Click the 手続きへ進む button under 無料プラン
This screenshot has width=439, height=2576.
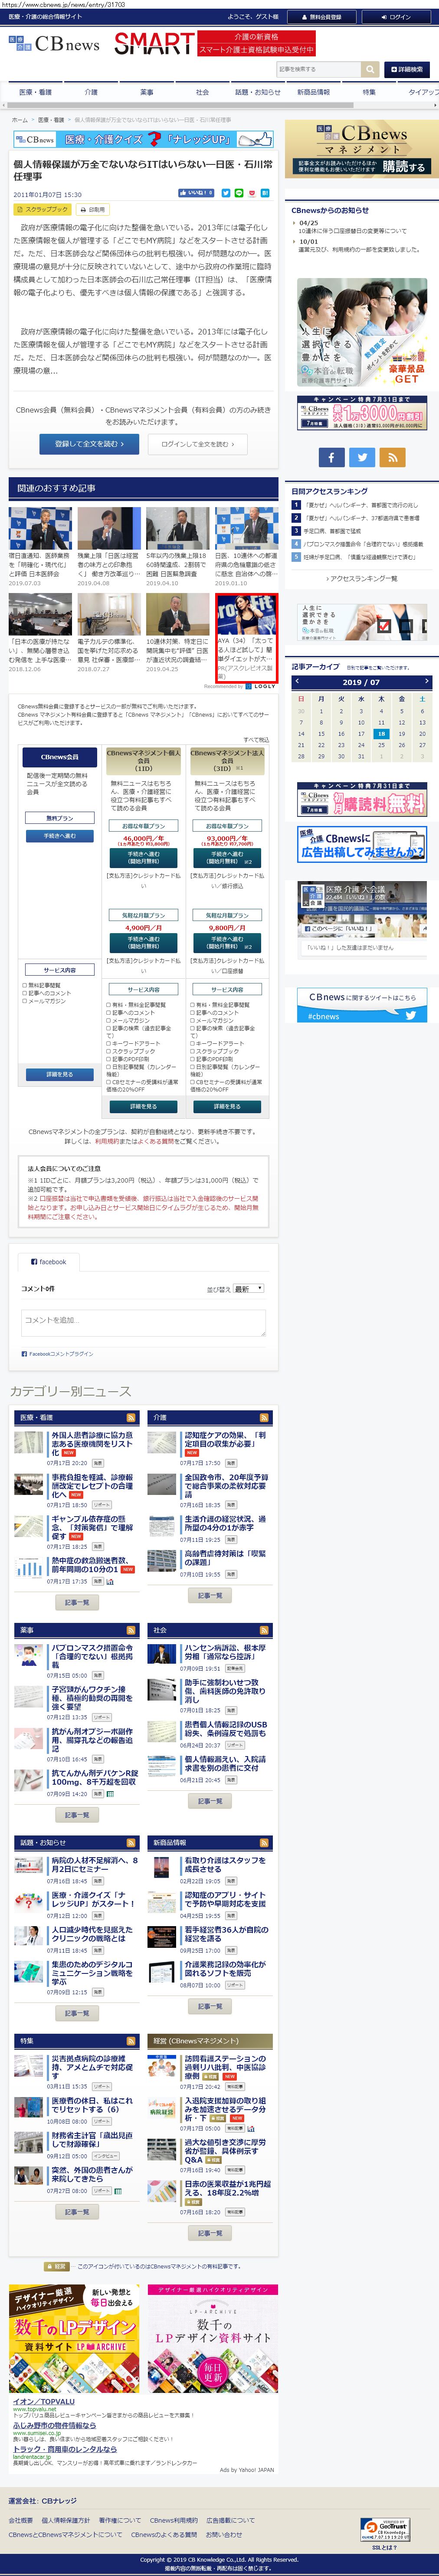tap(59, 836)
